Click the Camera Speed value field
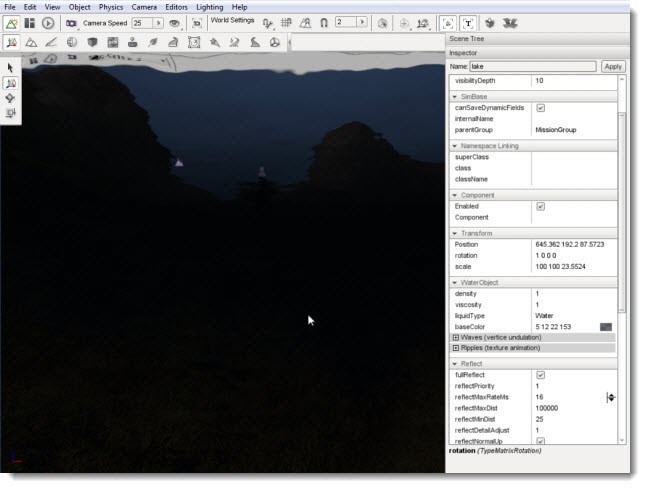Viewport: 645px width, 488px height. 142,23
